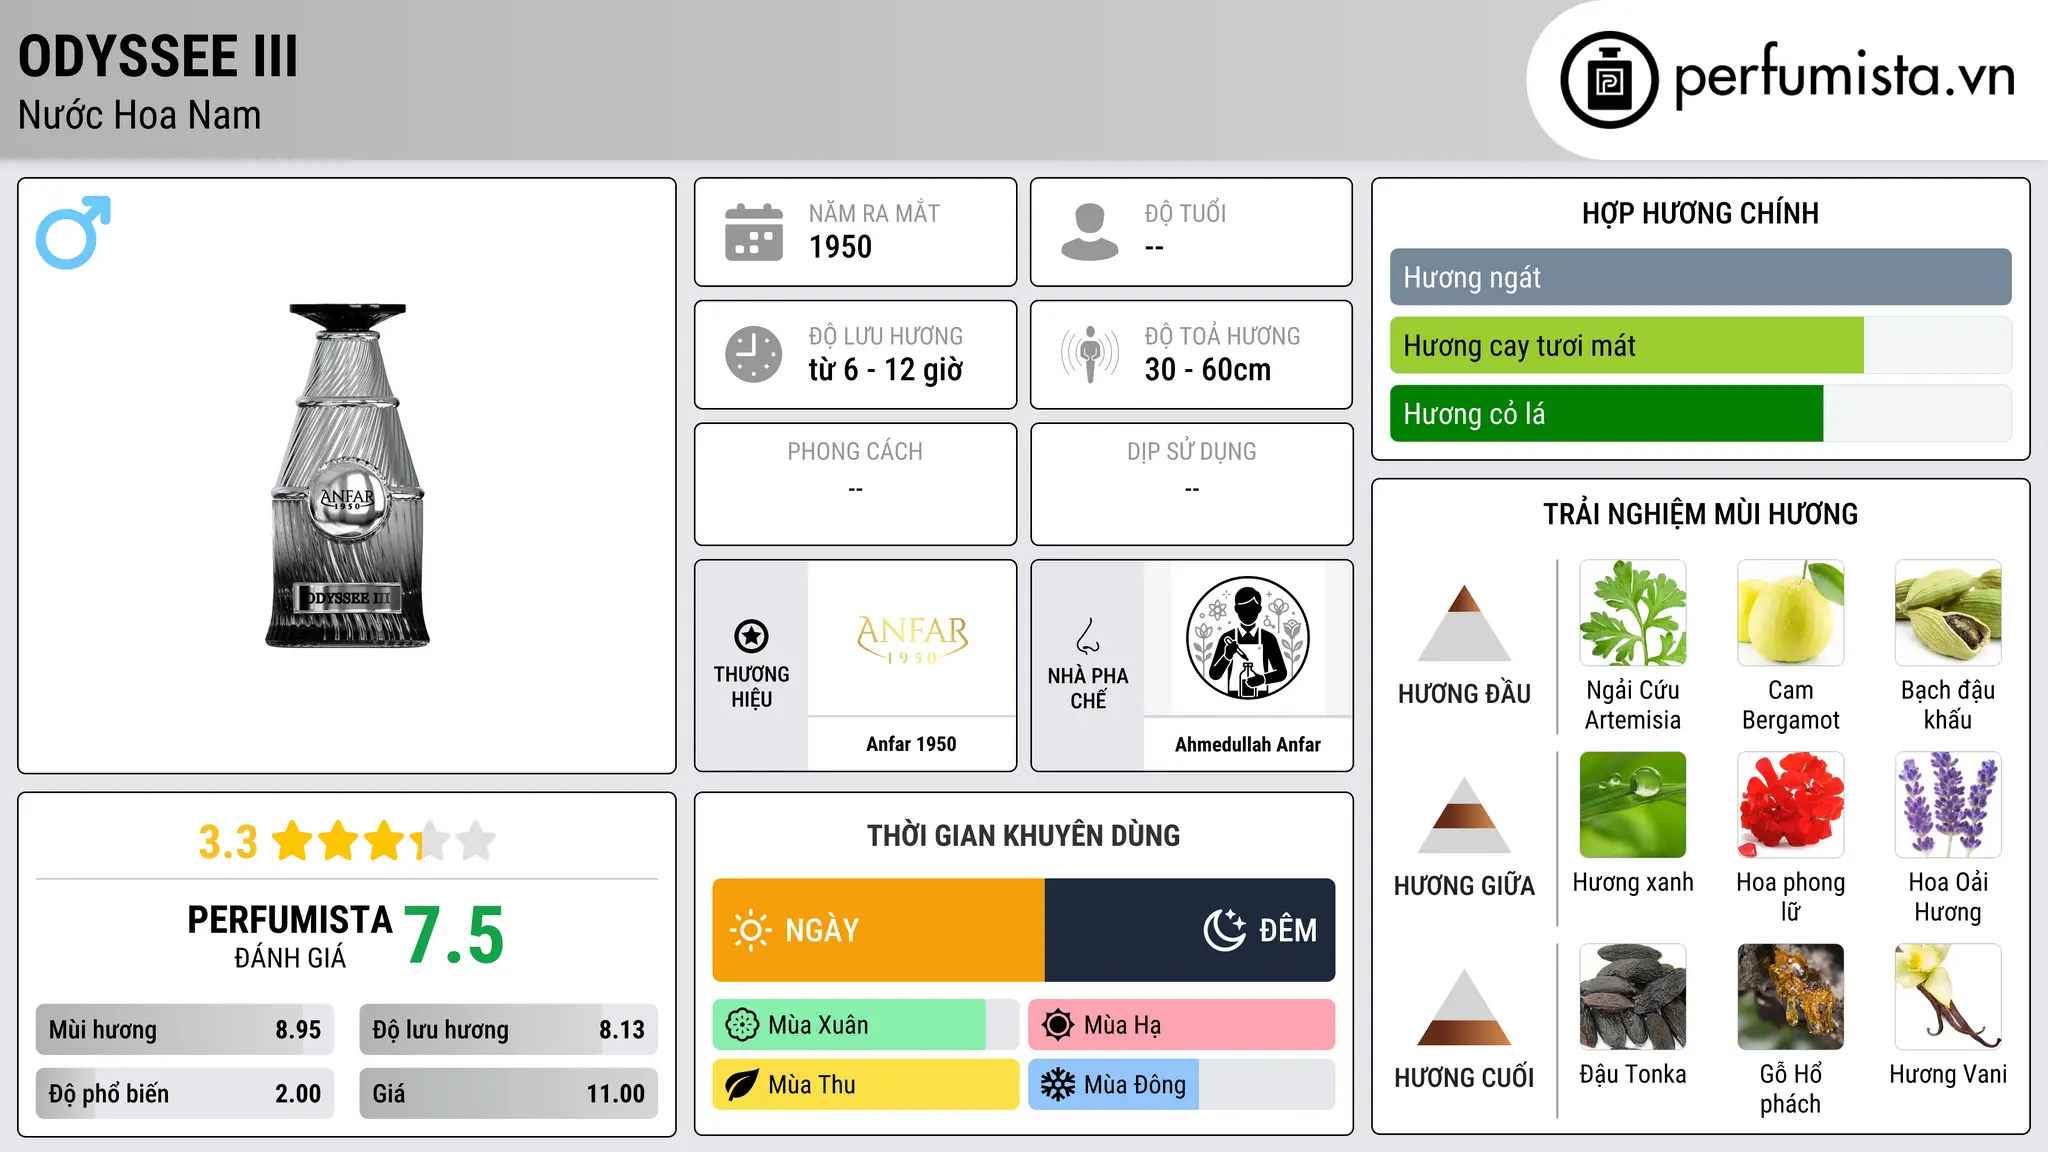
Task: Click the Perfumista score 7.5
Action: click(x=455, y=935)
